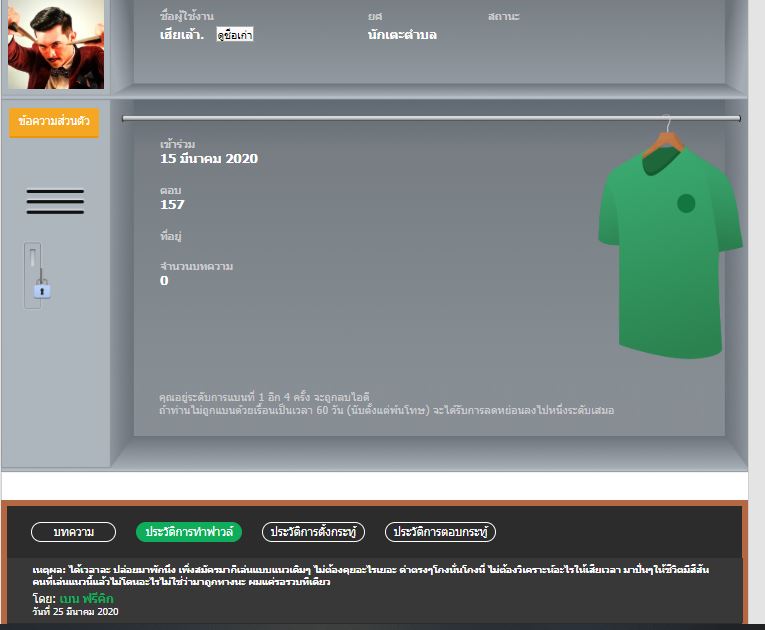Switch to the บทความ tab
The height and width of the screenshot is (630, 765).
pos(74,532)
